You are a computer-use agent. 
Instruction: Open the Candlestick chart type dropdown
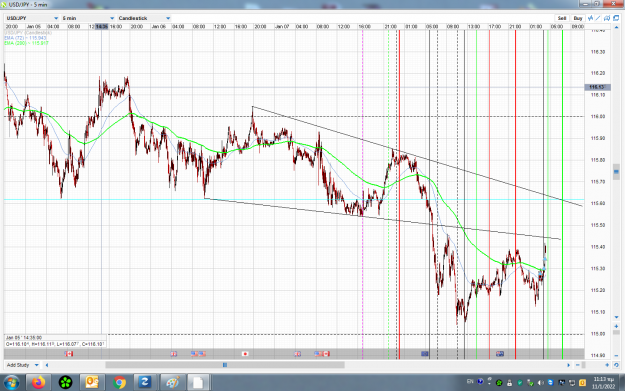point(144,18)
